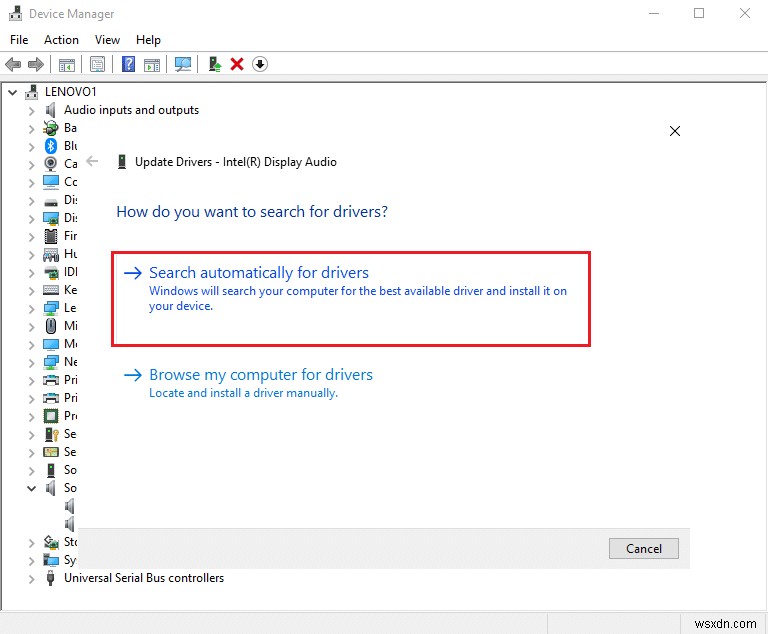This screenshot has height=634, width=768.
Task: Click the Properties toolbar icon
Action: pyautogui.click(x=98, y=64)
